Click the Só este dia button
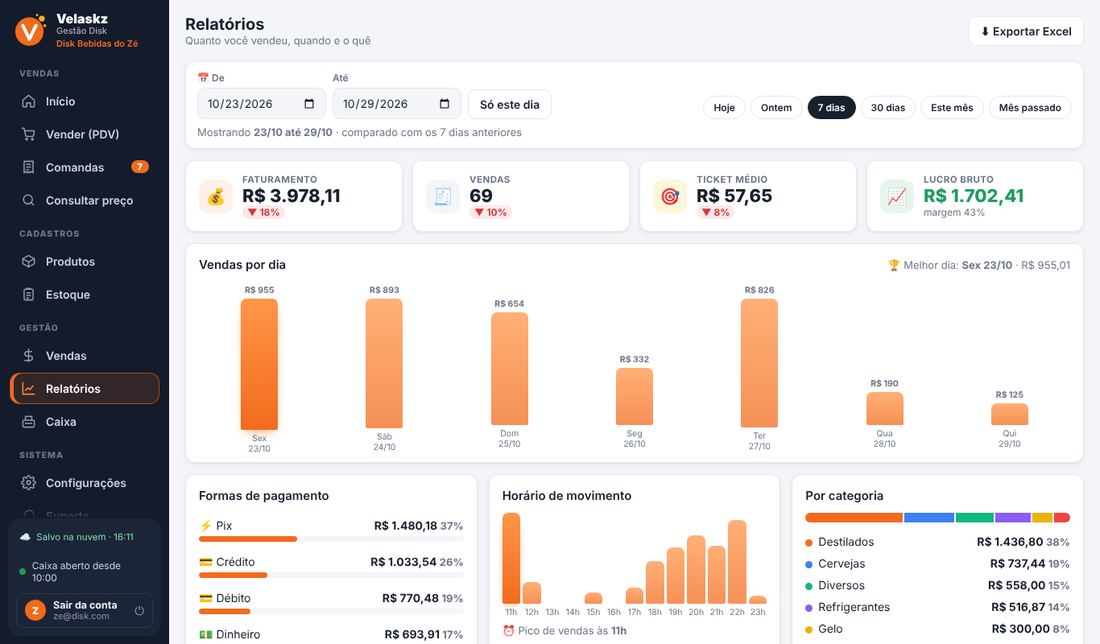 point(509,105)
